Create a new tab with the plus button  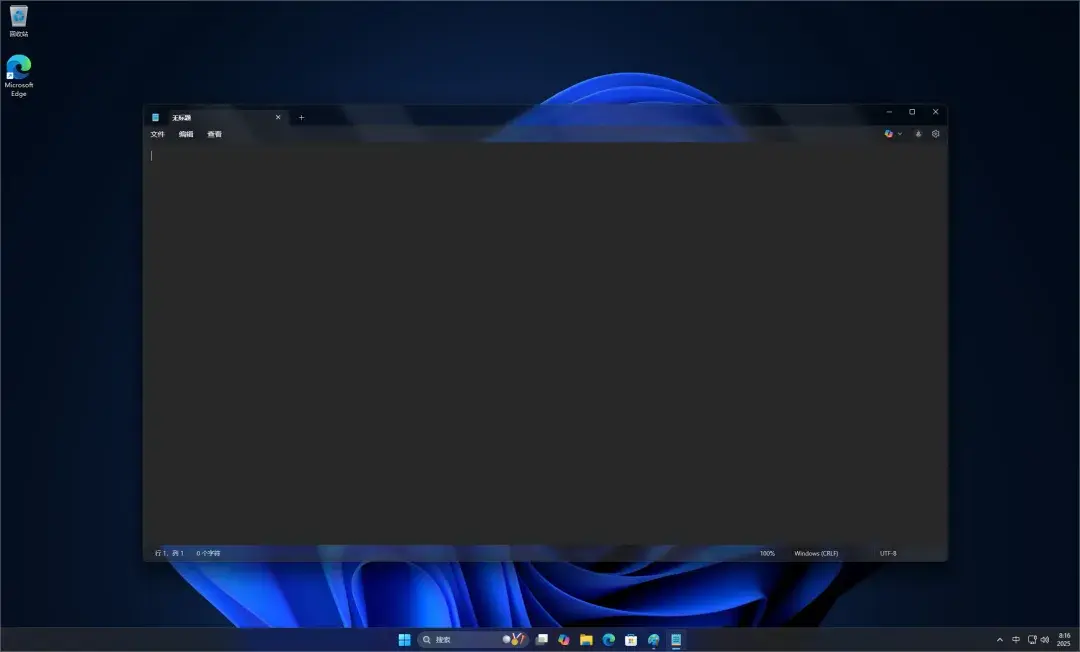(301, 117)
